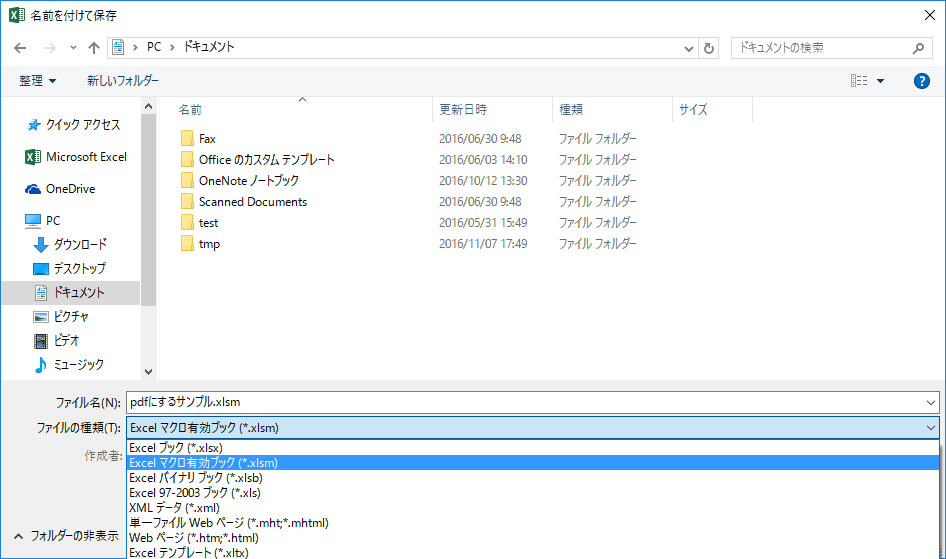Click the forward navigation arrow

point(50,48)
